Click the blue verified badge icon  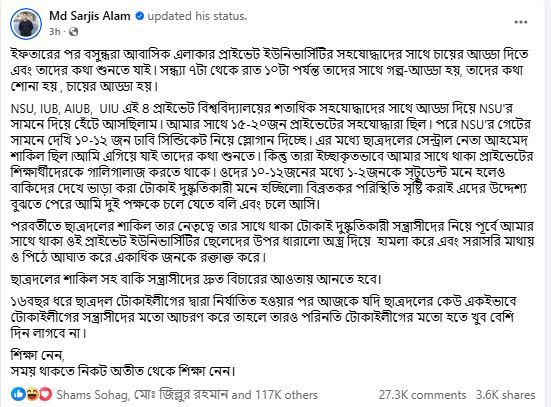coord(140,16)
